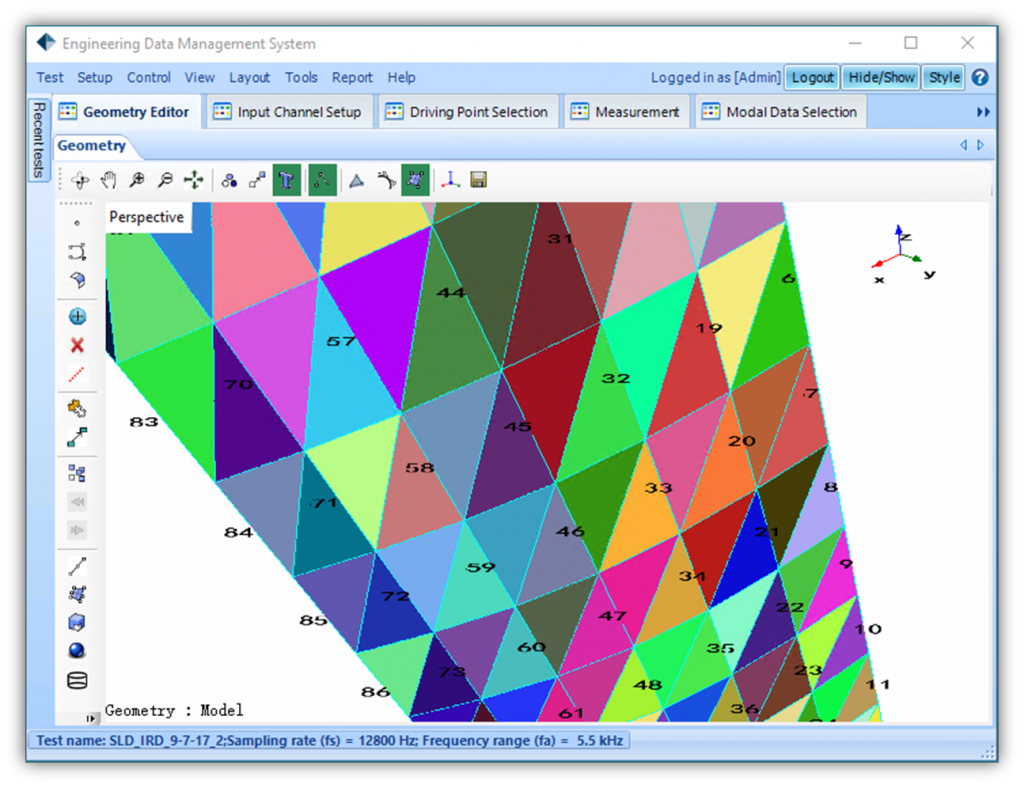
Task: Click the zoom out magnifier
Action: 165,180
